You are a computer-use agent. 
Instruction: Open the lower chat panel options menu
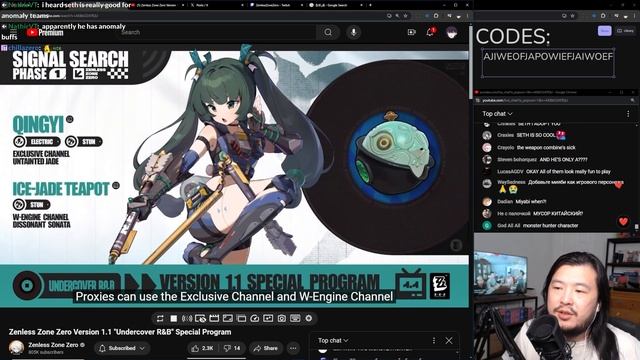tap(434, 340)
